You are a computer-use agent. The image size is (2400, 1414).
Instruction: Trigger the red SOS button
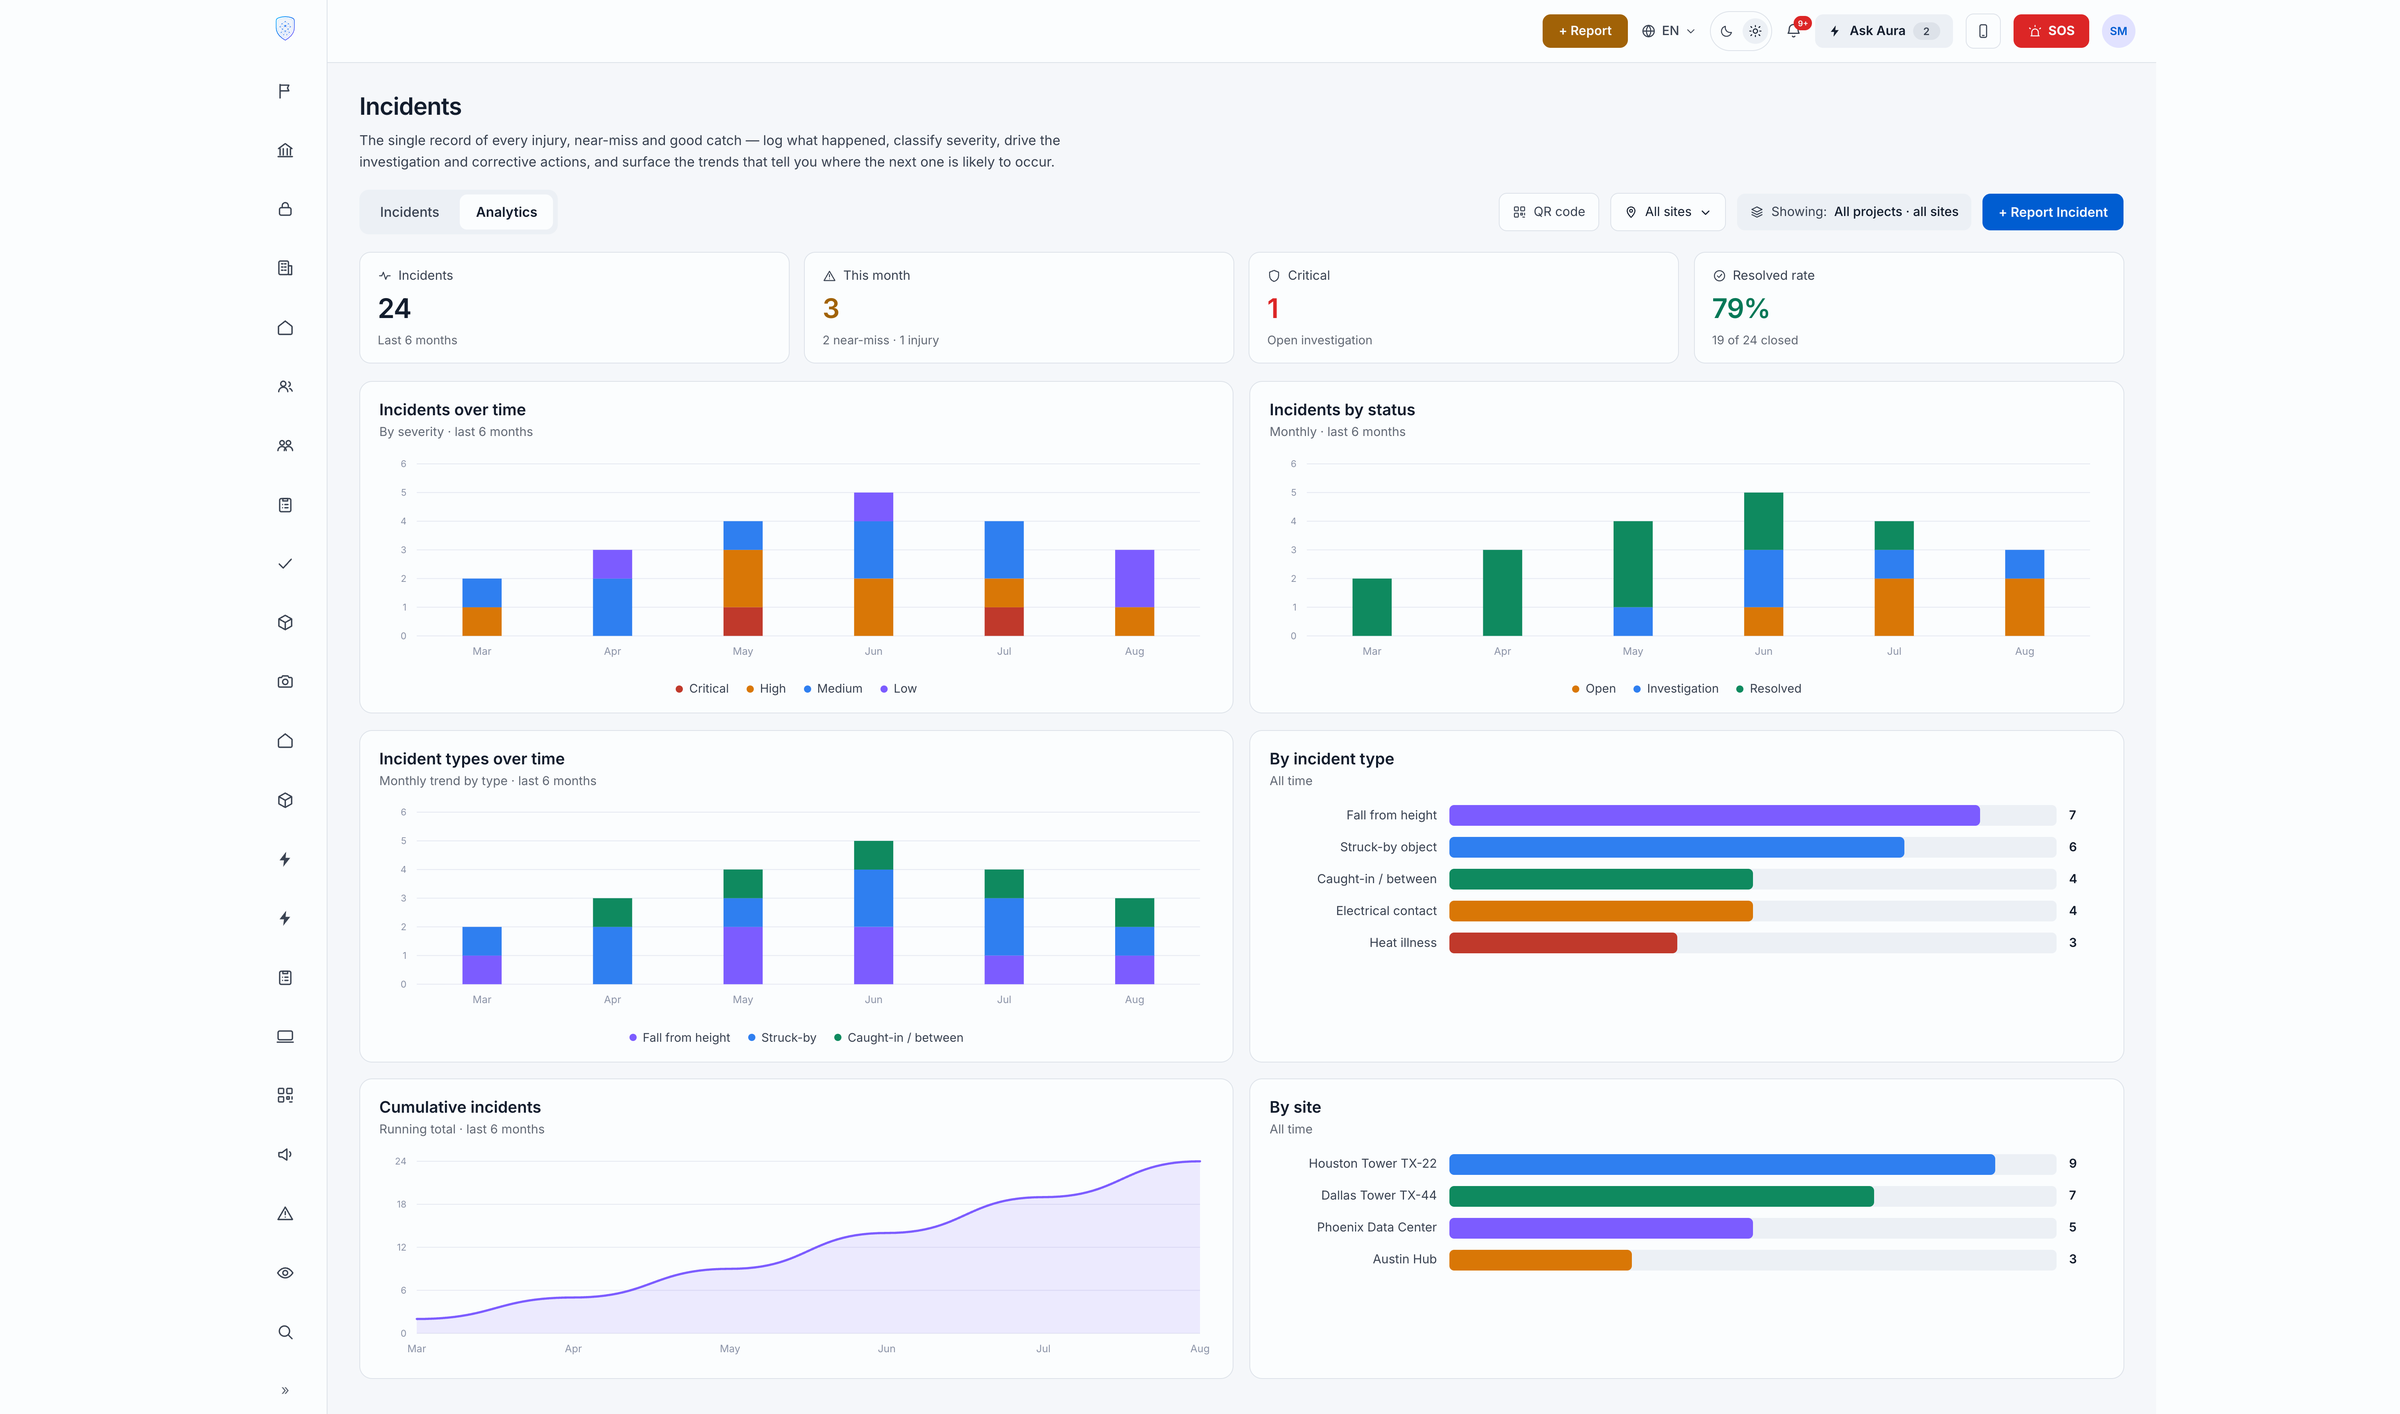(2051, 31)
